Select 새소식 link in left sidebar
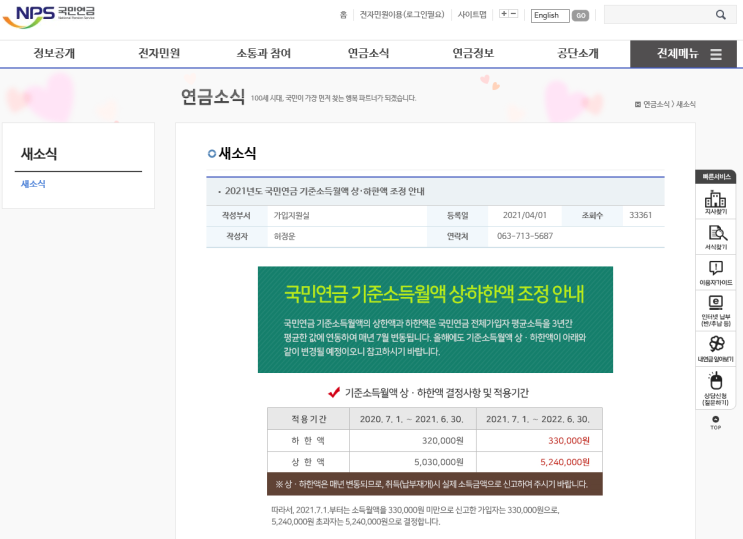Screen dimensions: 743x539 33,184
